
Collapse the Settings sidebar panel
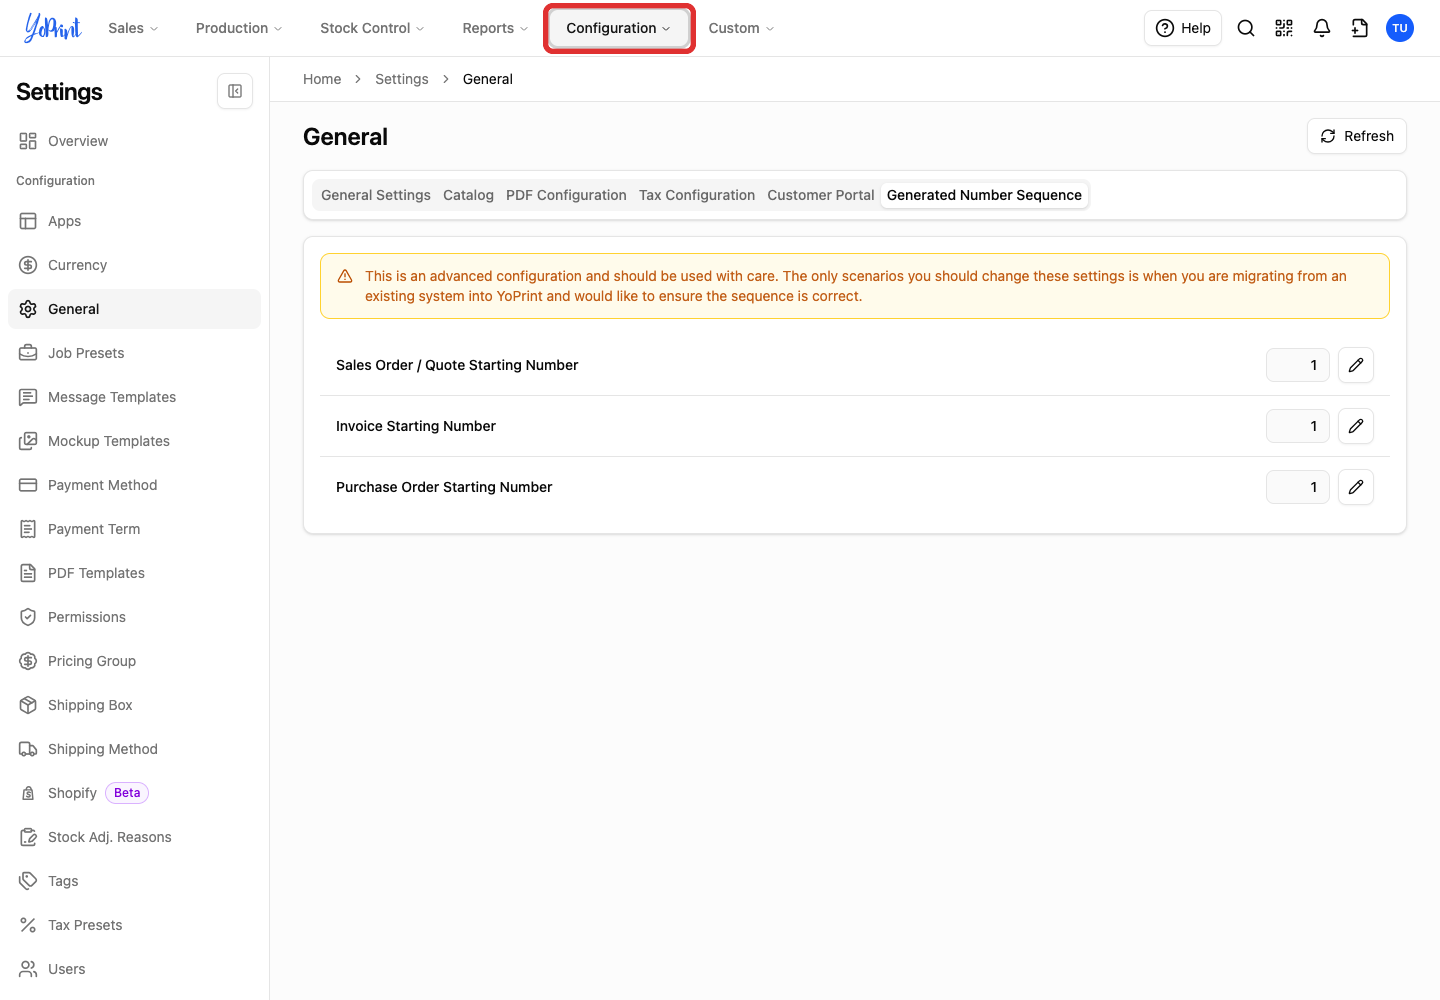pos(235,91)
